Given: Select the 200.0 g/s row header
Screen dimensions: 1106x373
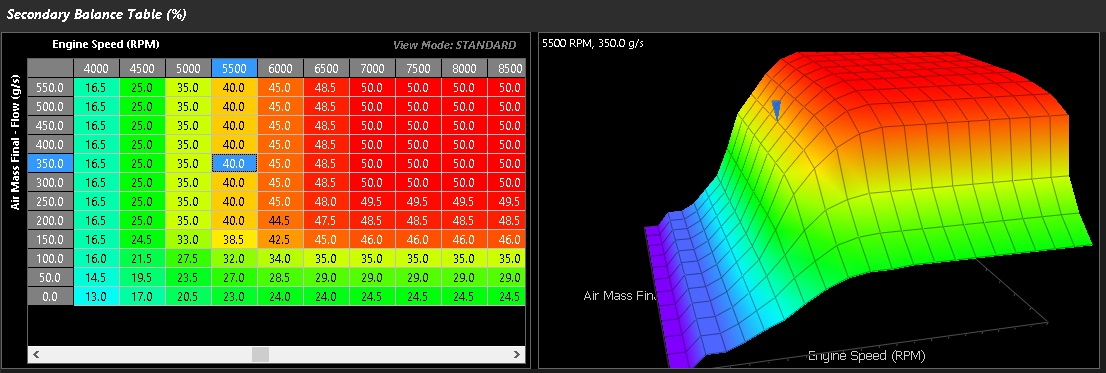Looking at the screenshot, I should (50, 220).
